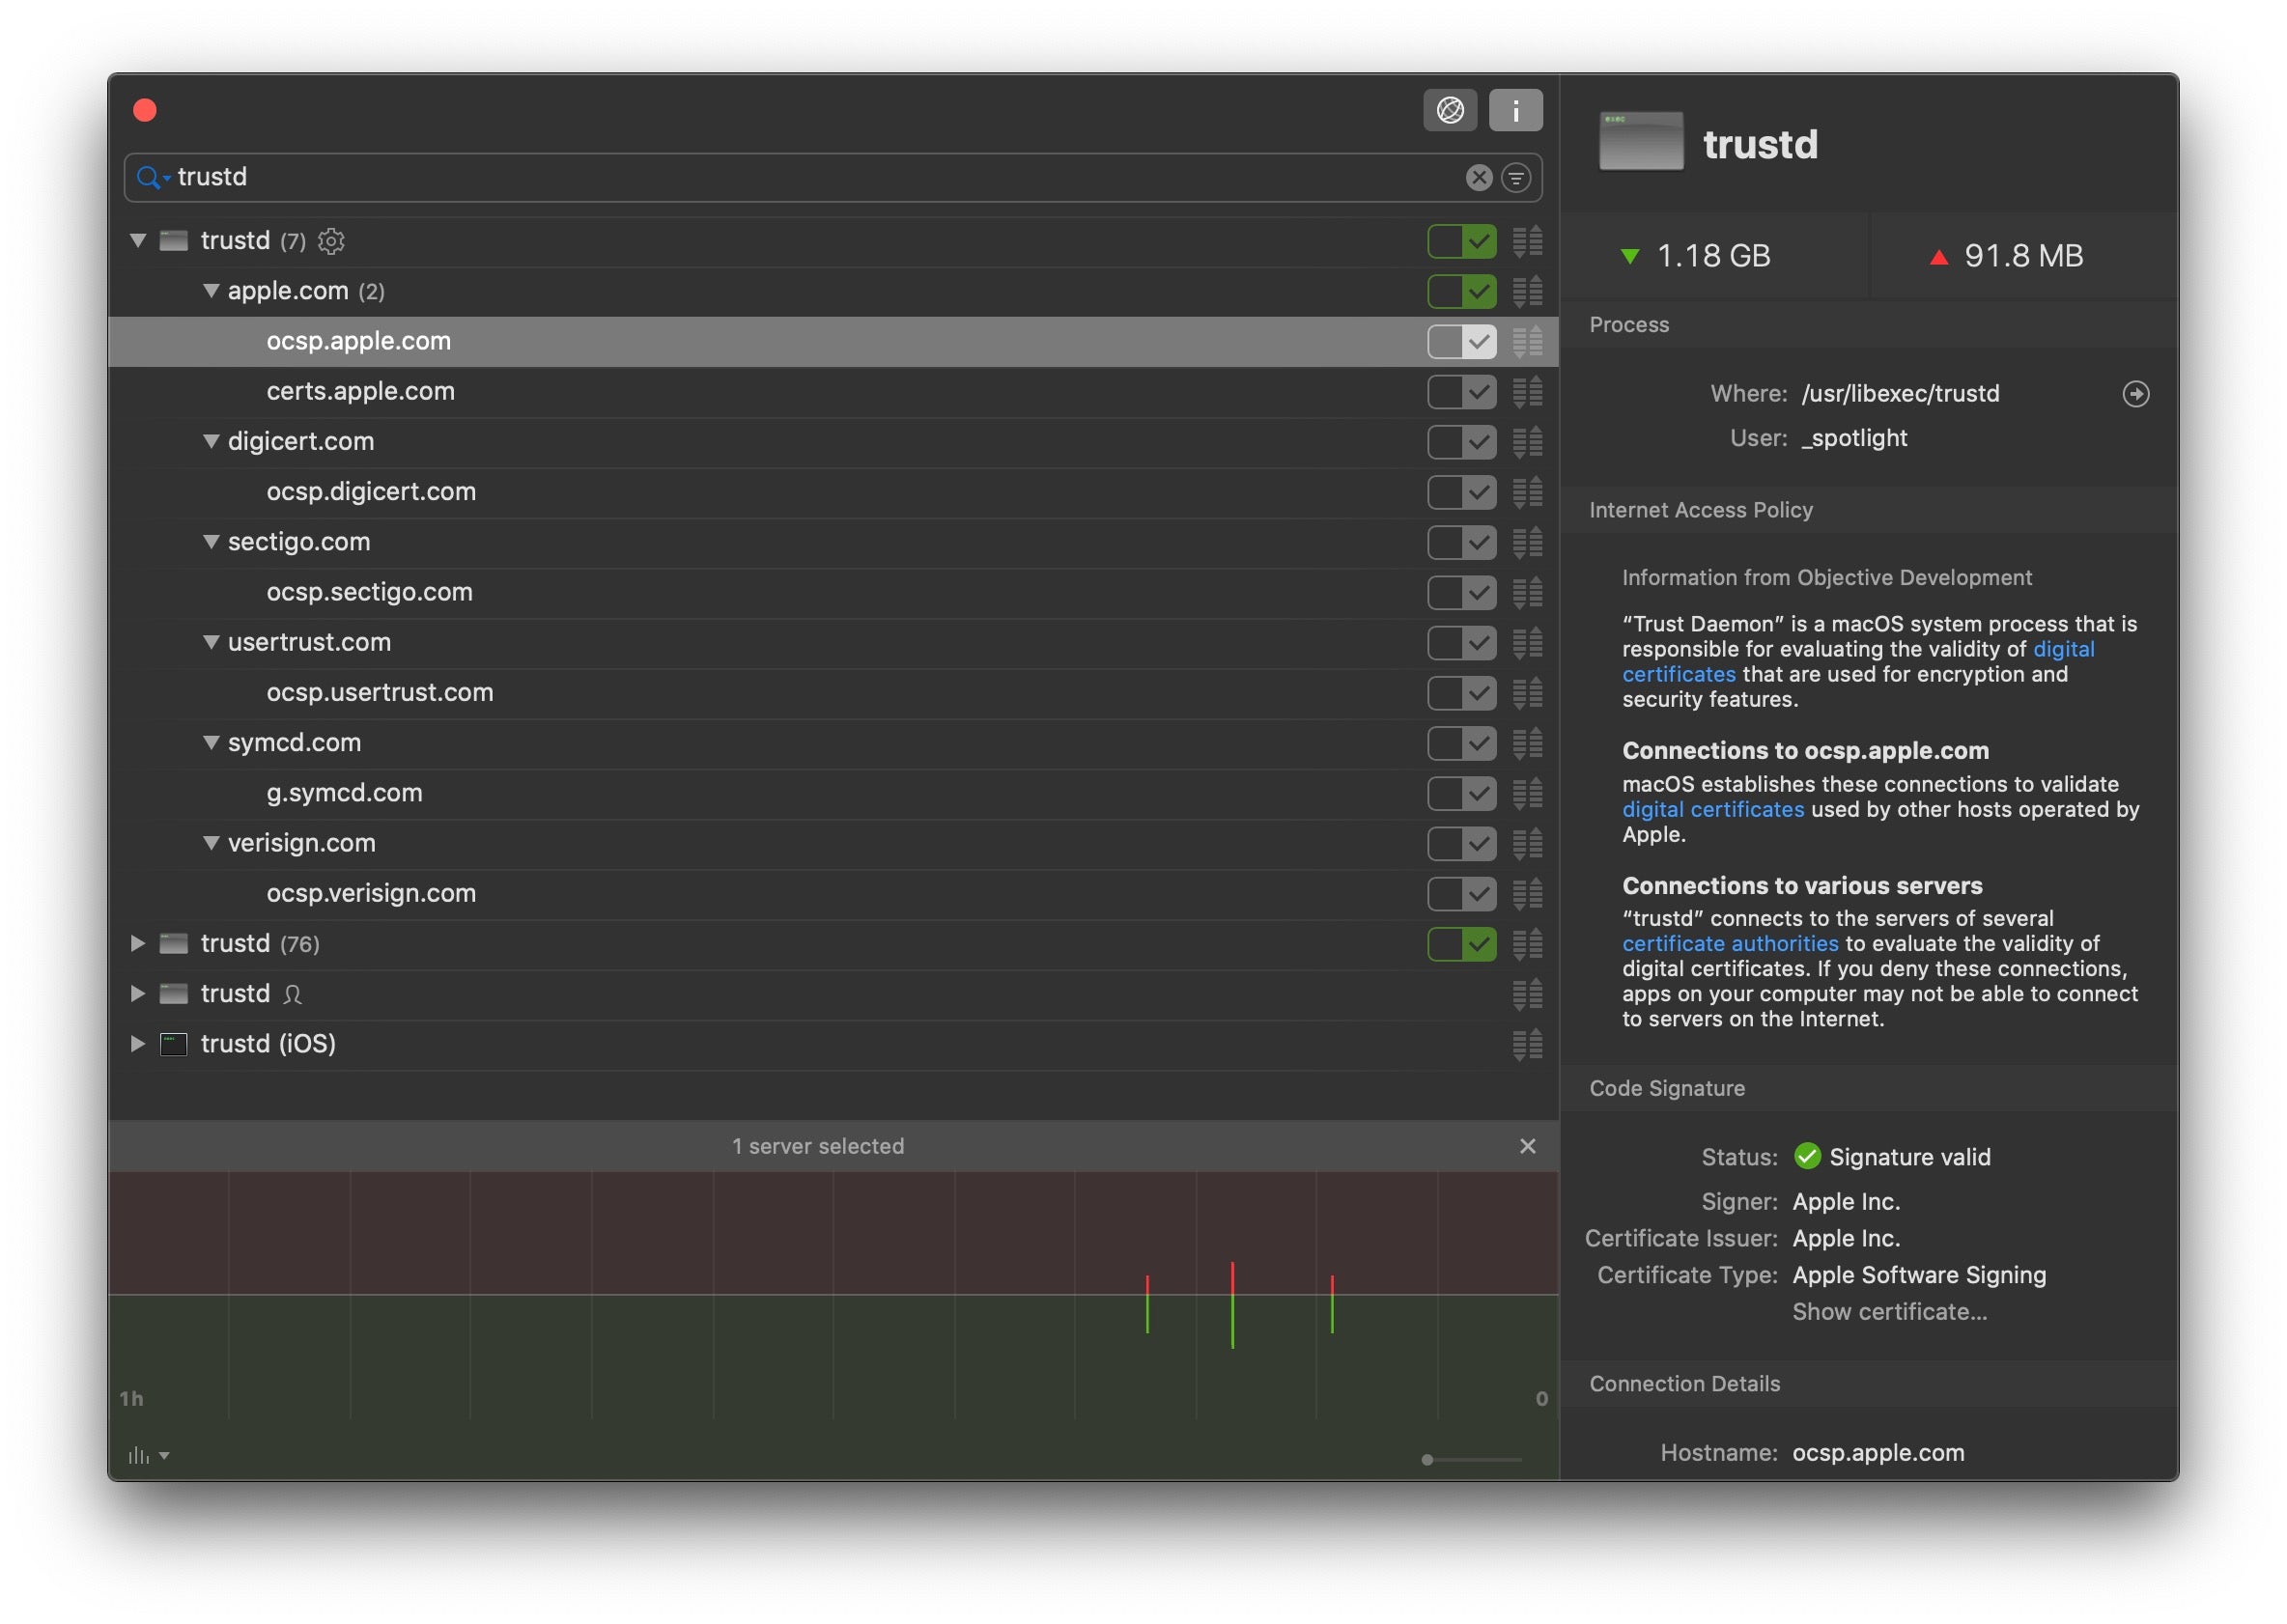Open traffic chart options menu icon

[148, 1455]
